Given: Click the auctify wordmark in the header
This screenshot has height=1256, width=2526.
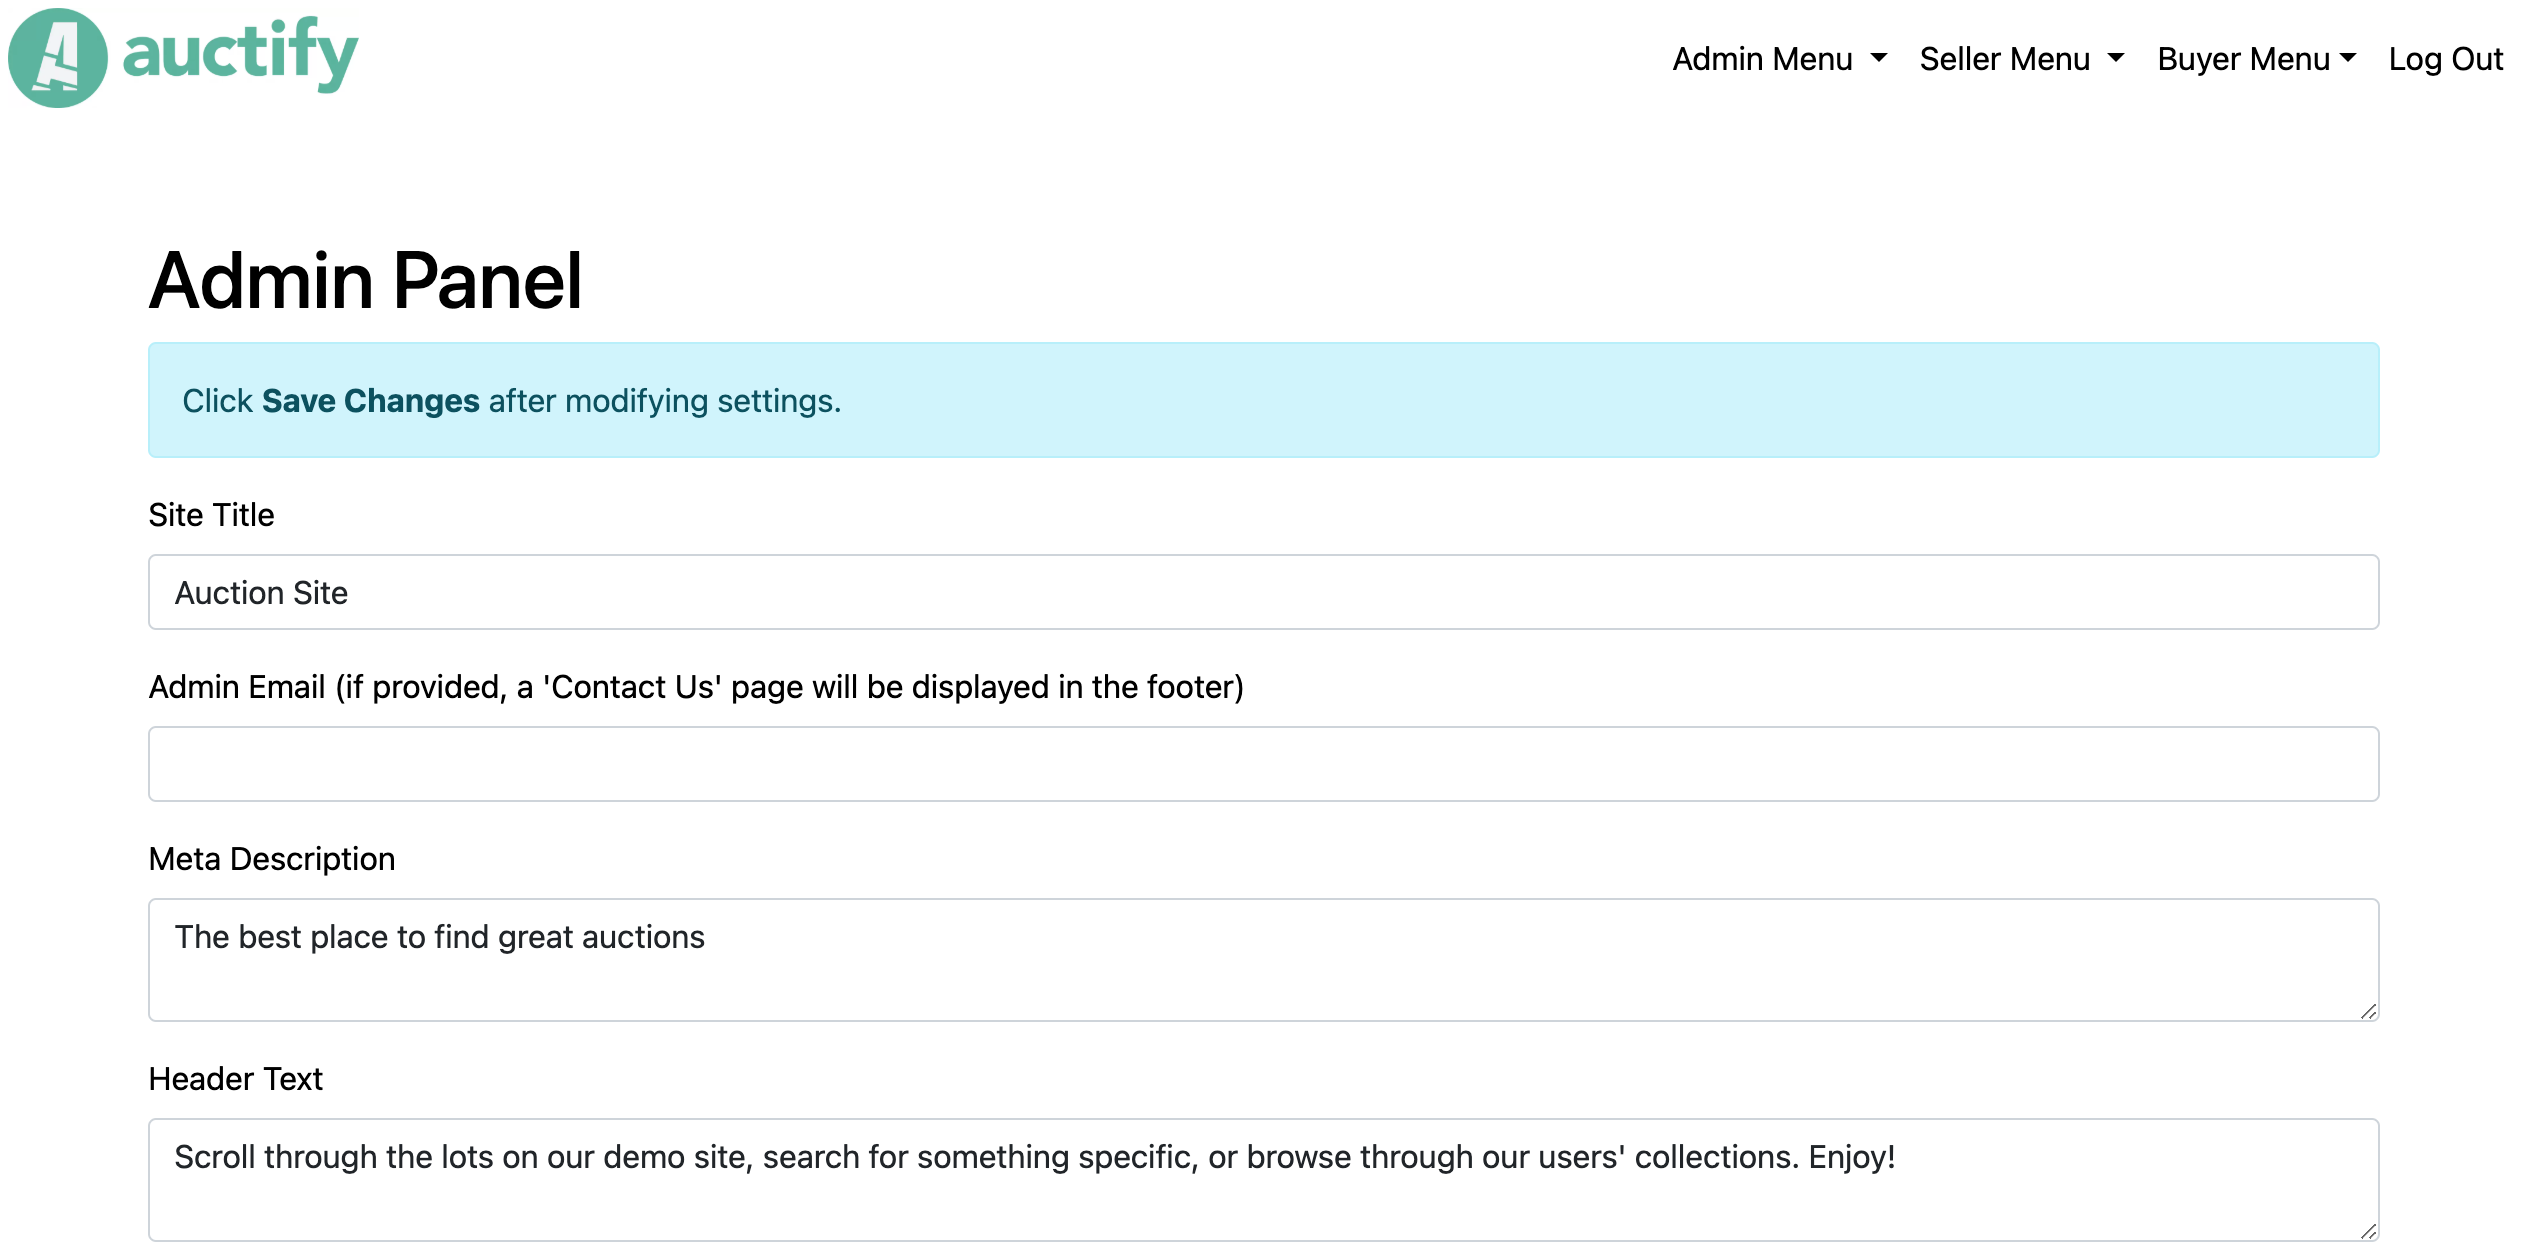Looking at the screenshot, I should point(240,57).
